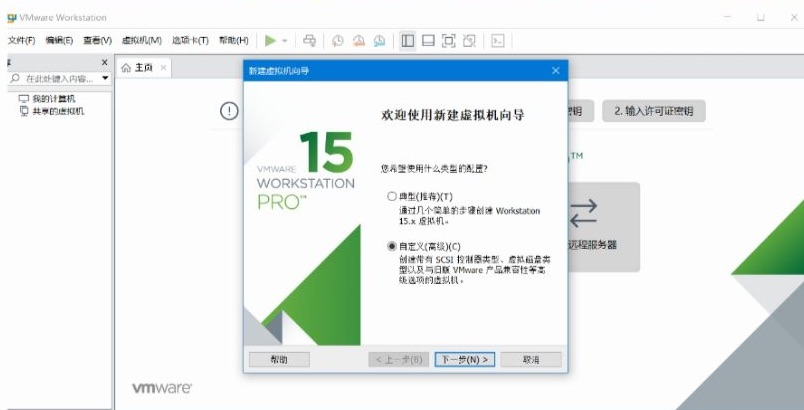Click the 下一步(N) > button
Screen dimensions: 804x410
(465, 359)
